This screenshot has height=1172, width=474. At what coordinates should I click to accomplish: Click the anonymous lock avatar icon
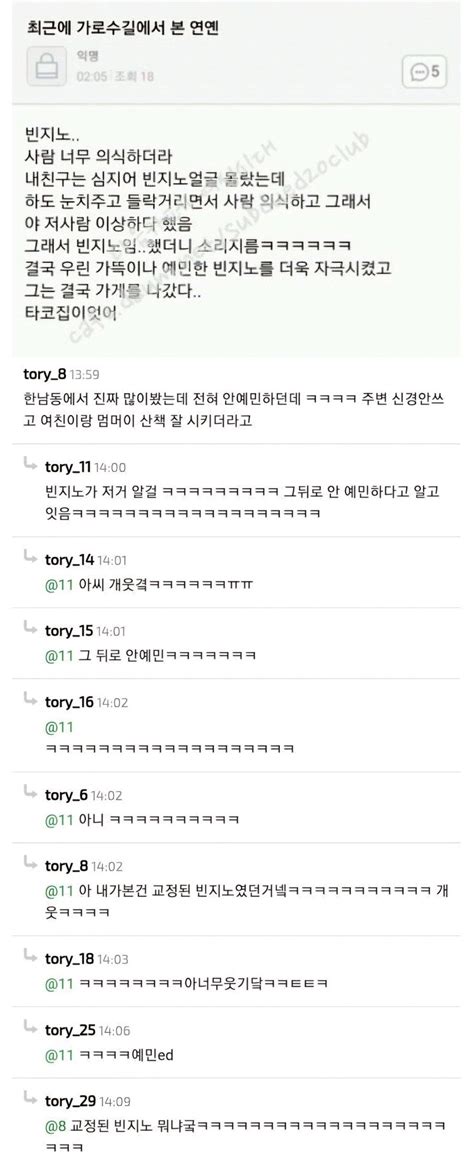pyautogui.click(x=48, y=66)
